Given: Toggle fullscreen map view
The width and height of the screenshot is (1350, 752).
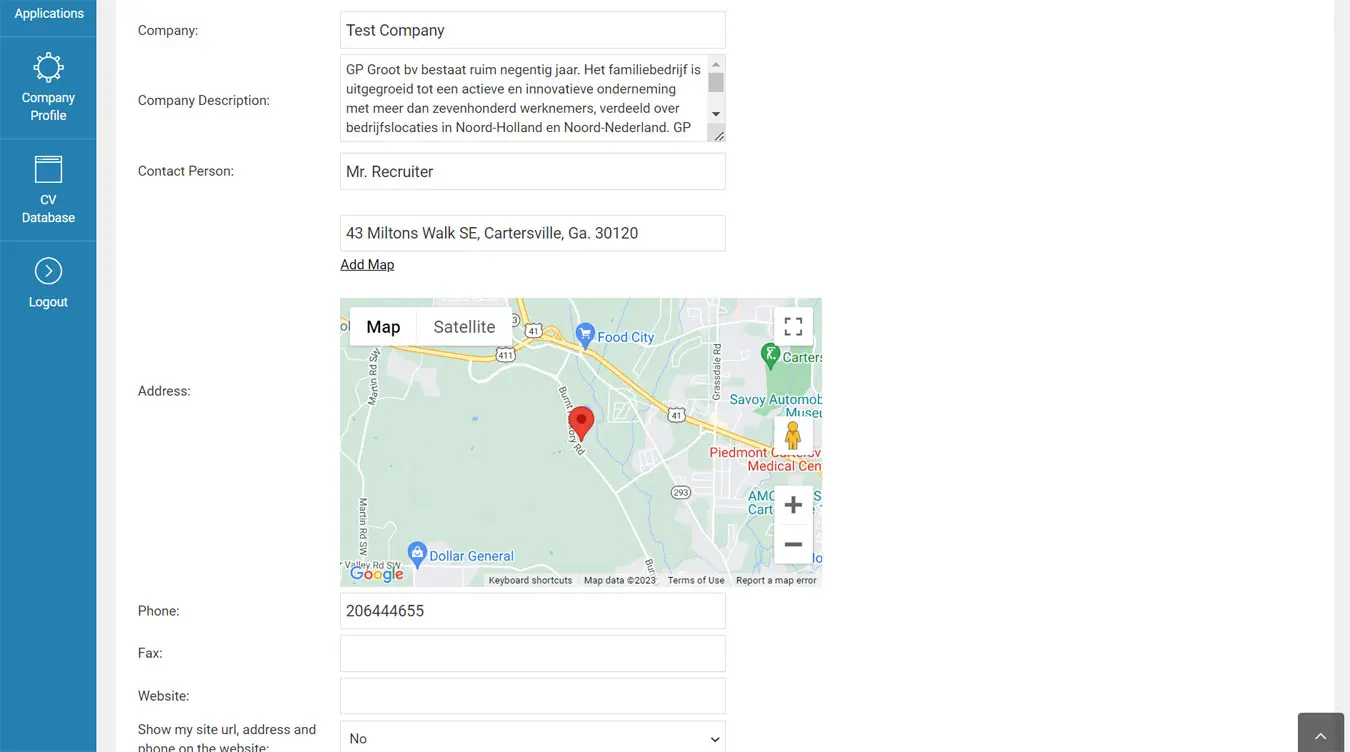Looking at the screenshot, I should [793, 327].
